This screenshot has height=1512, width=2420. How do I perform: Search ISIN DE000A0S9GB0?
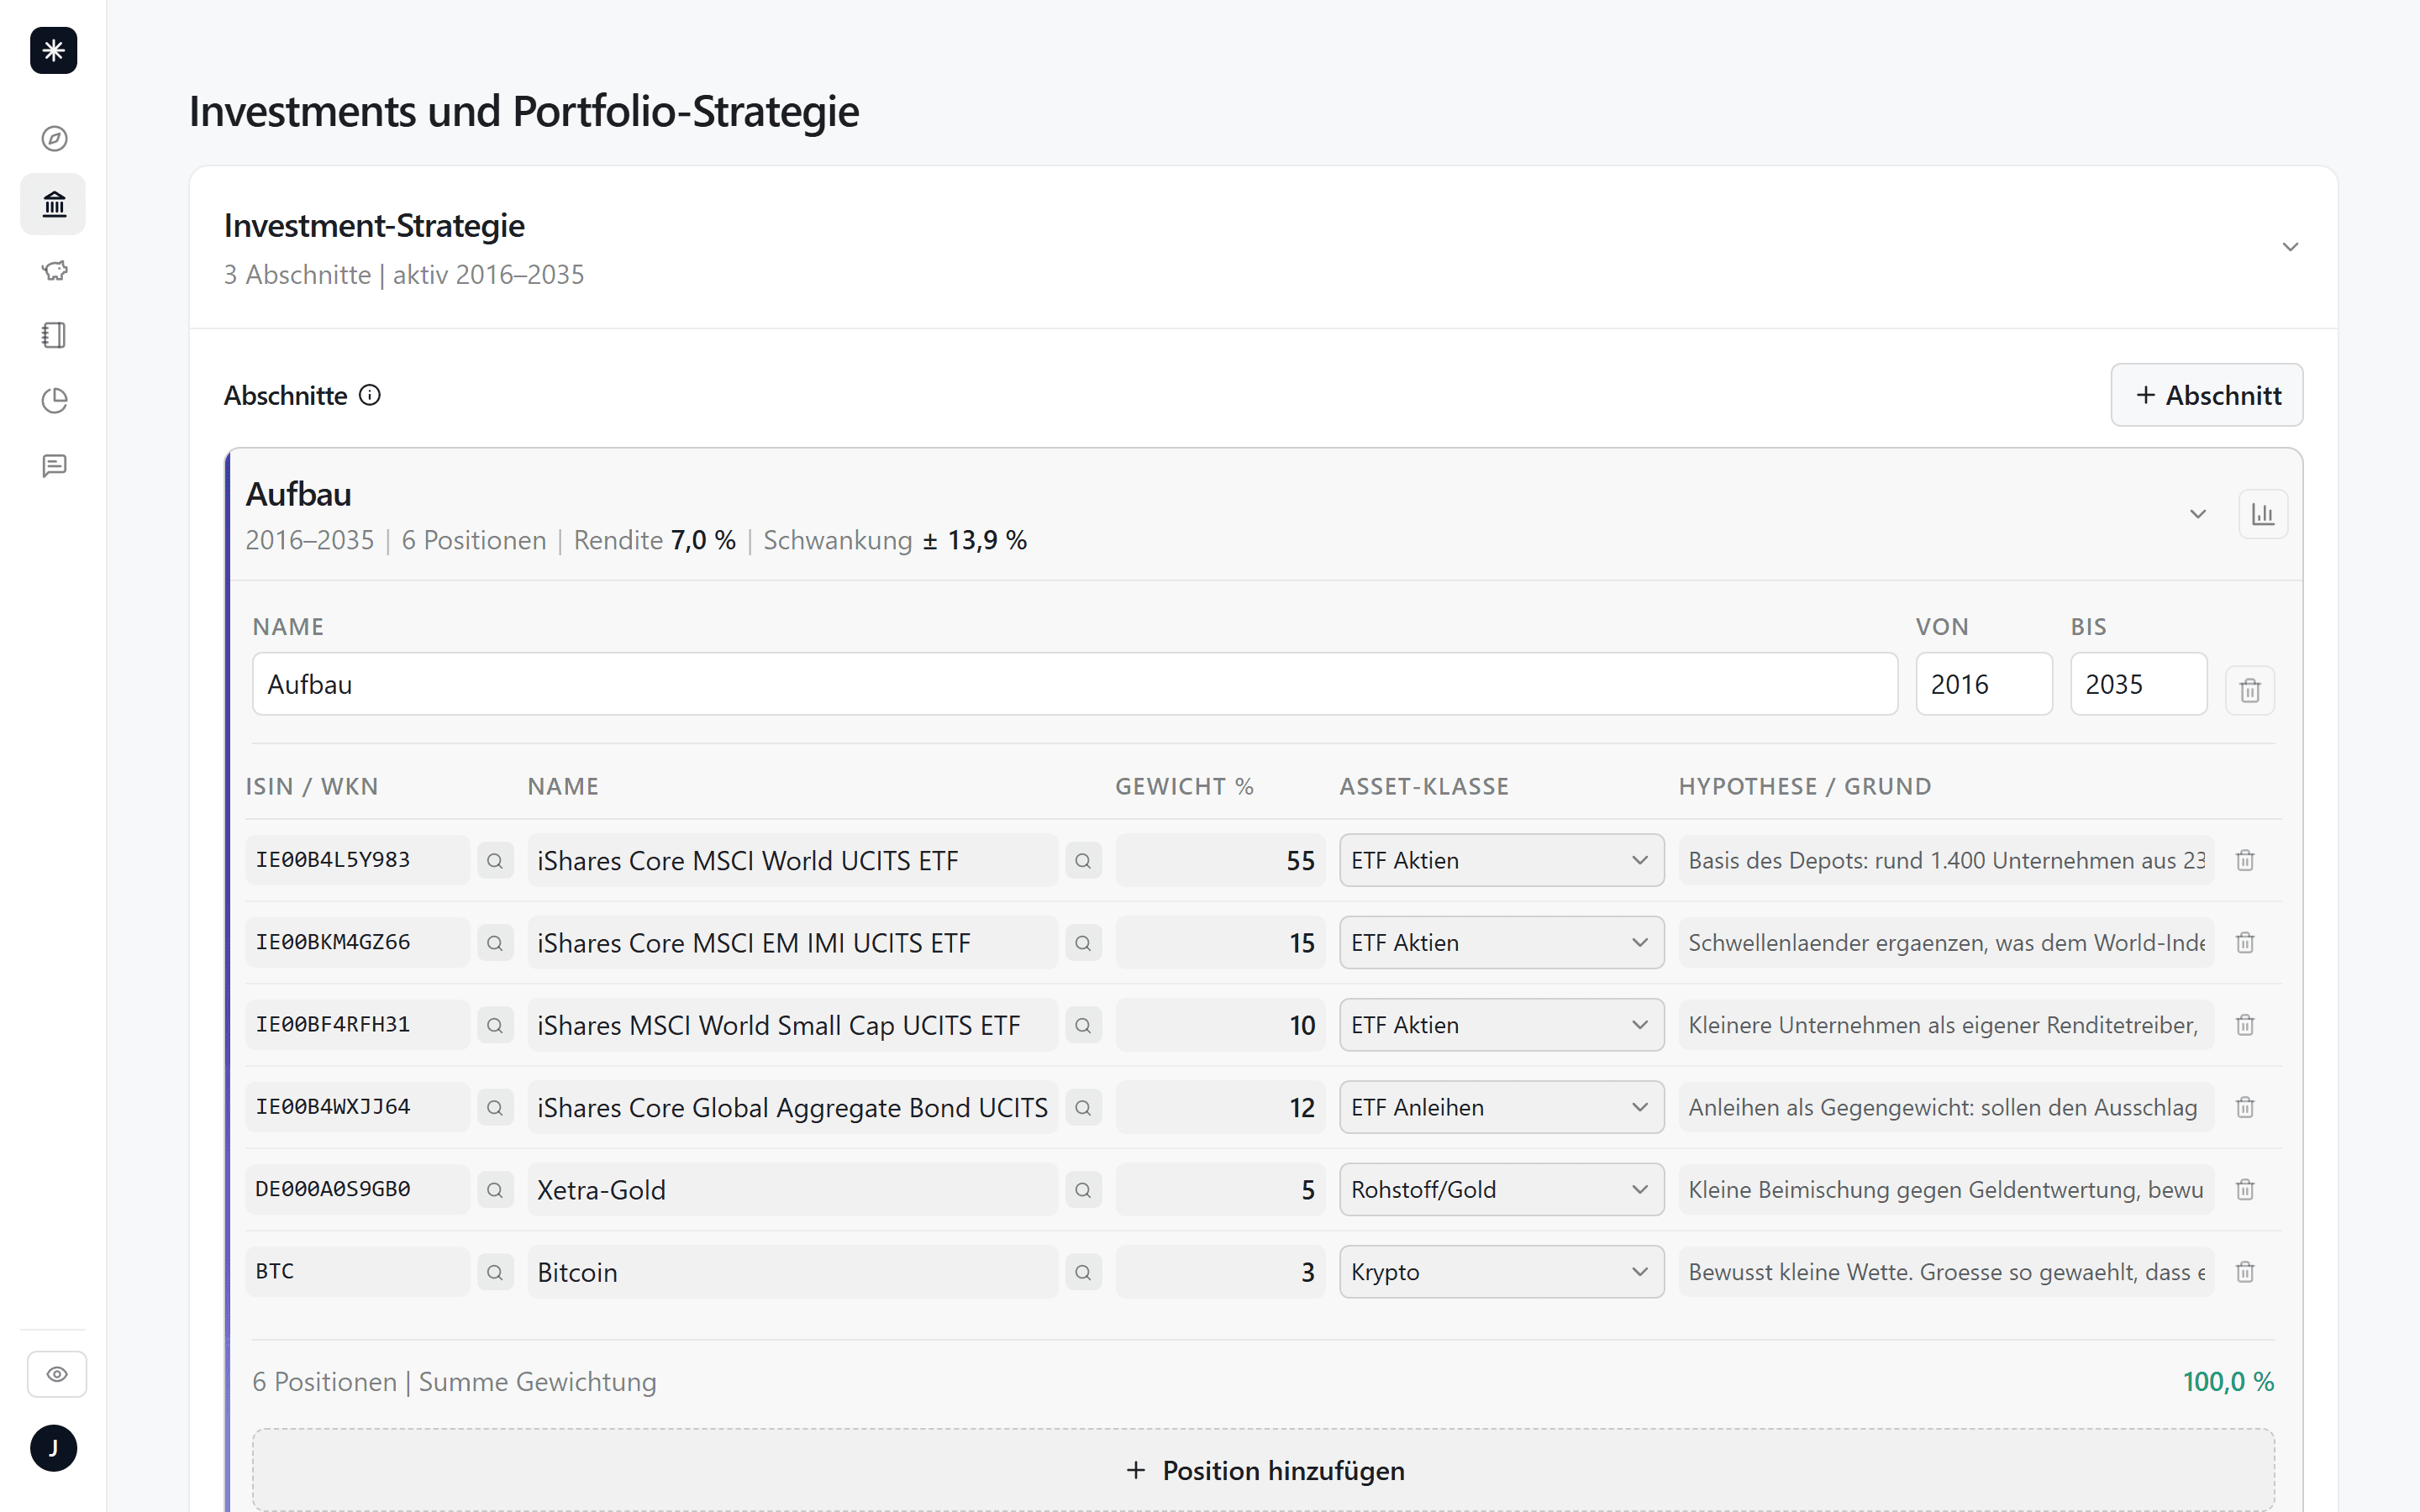pyautogui.click(x=495, y=1190)
